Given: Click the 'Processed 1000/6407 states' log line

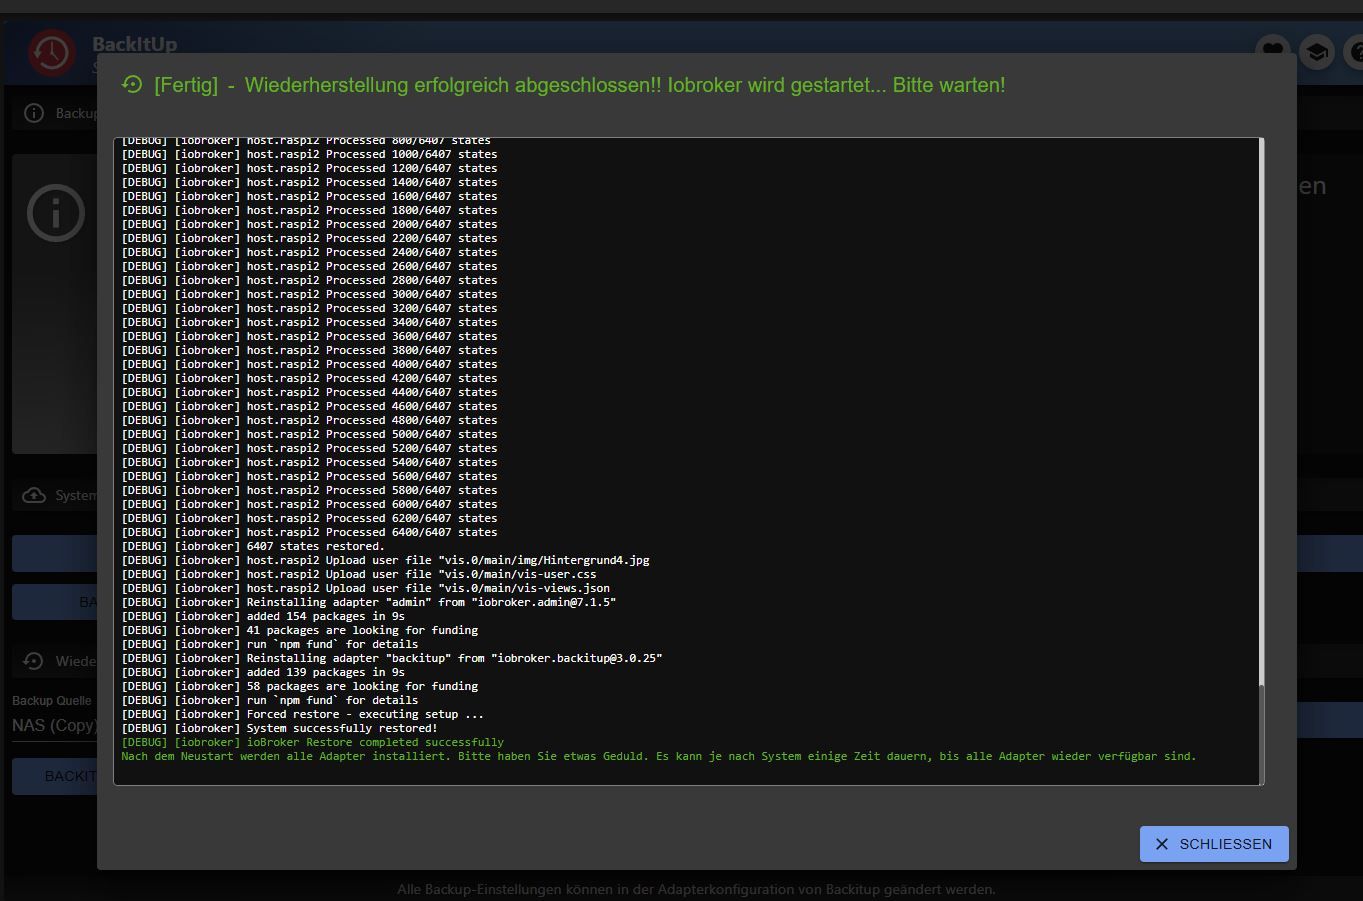Looking at the screenshot, I should tap(309, 154).
